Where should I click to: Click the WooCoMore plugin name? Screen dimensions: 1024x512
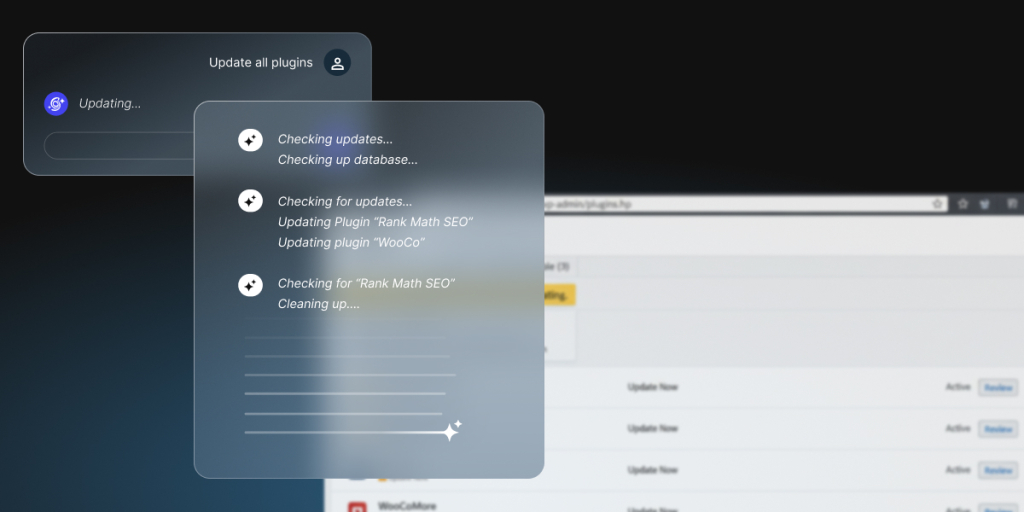406,506
